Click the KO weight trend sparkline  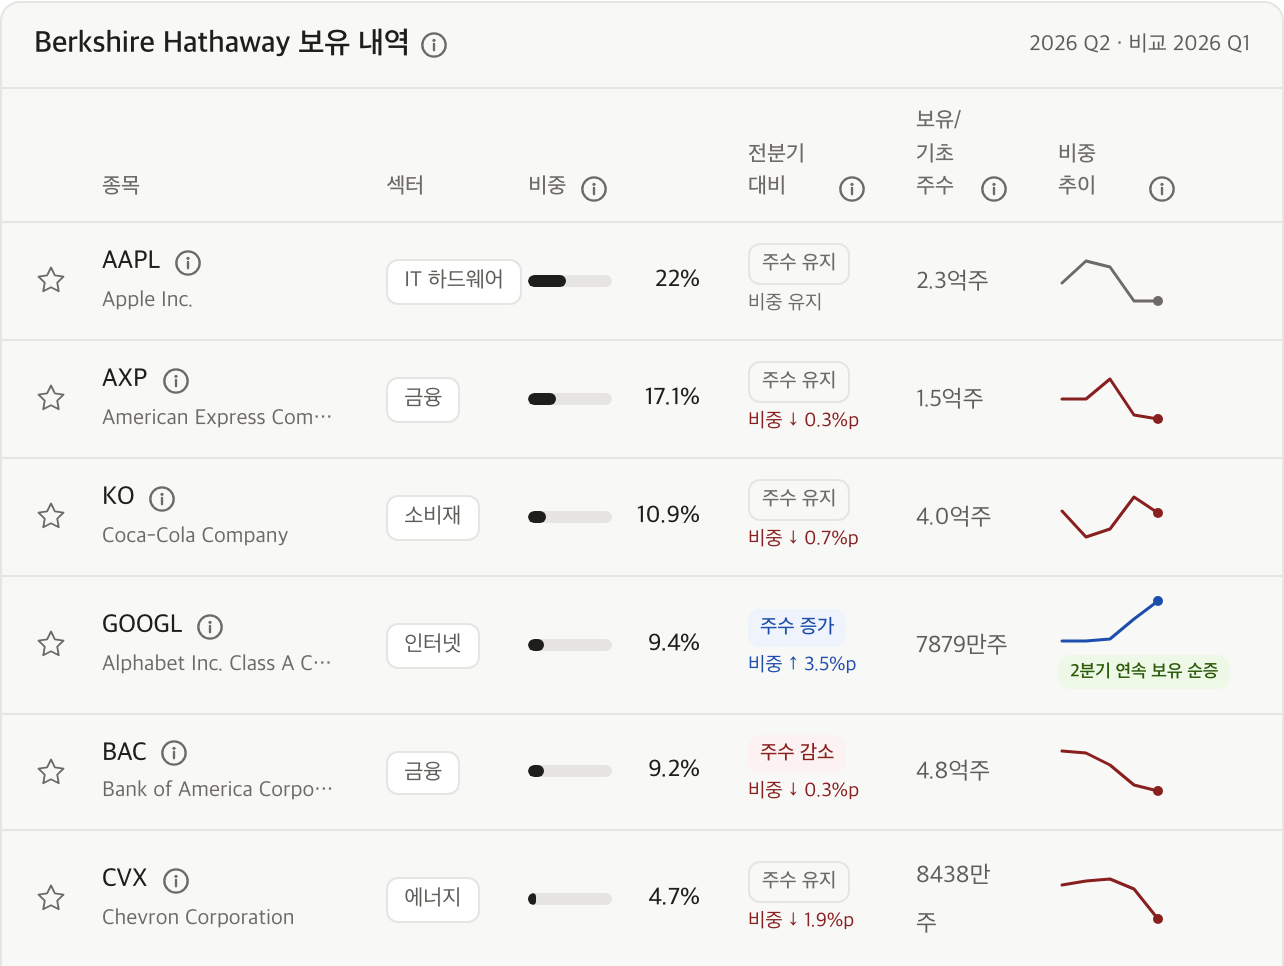[1111, 516]
